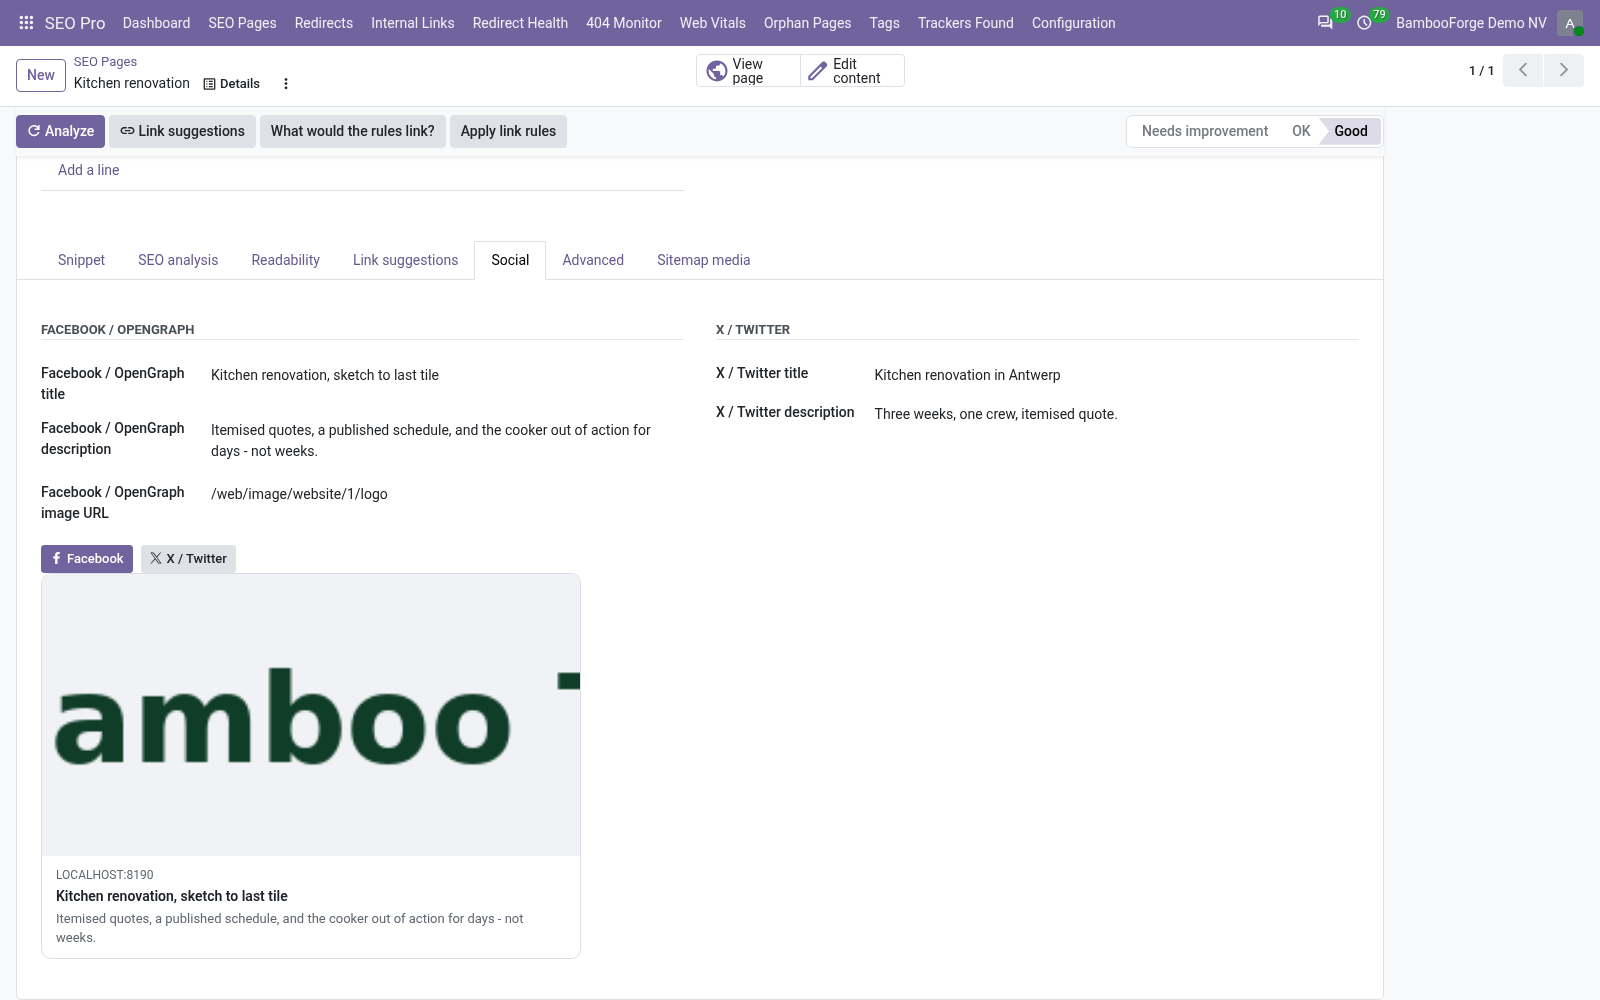Click the Link suggestions action button

point(182,131)
